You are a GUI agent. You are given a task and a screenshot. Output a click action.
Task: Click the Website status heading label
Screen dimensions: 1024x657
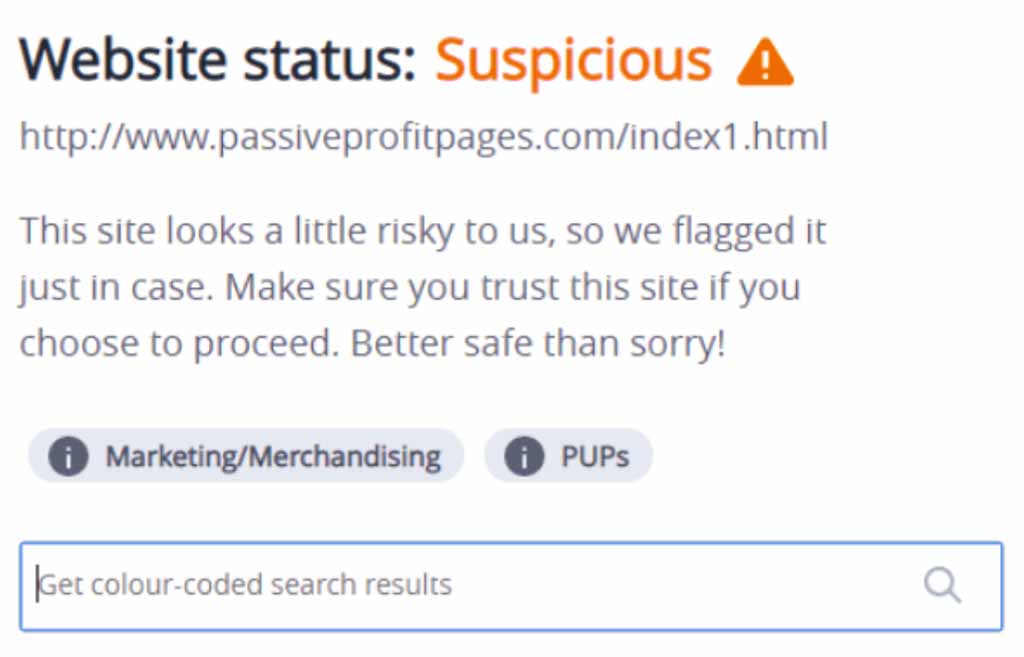(217, 60)
